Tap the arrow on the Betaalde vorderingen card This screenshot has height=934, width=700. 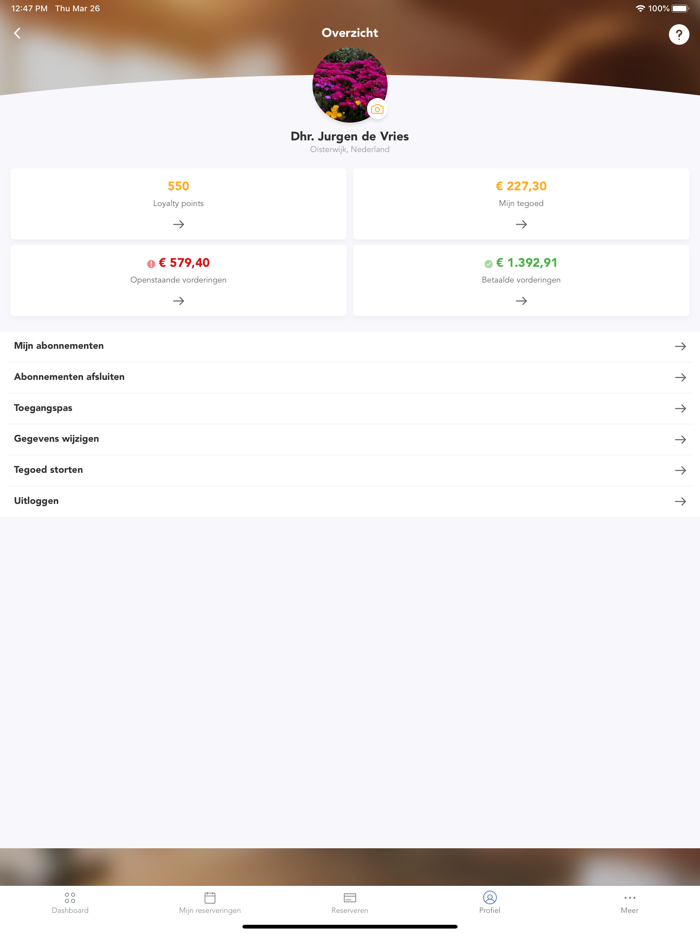pyautogui.click(x=520, y=298)
